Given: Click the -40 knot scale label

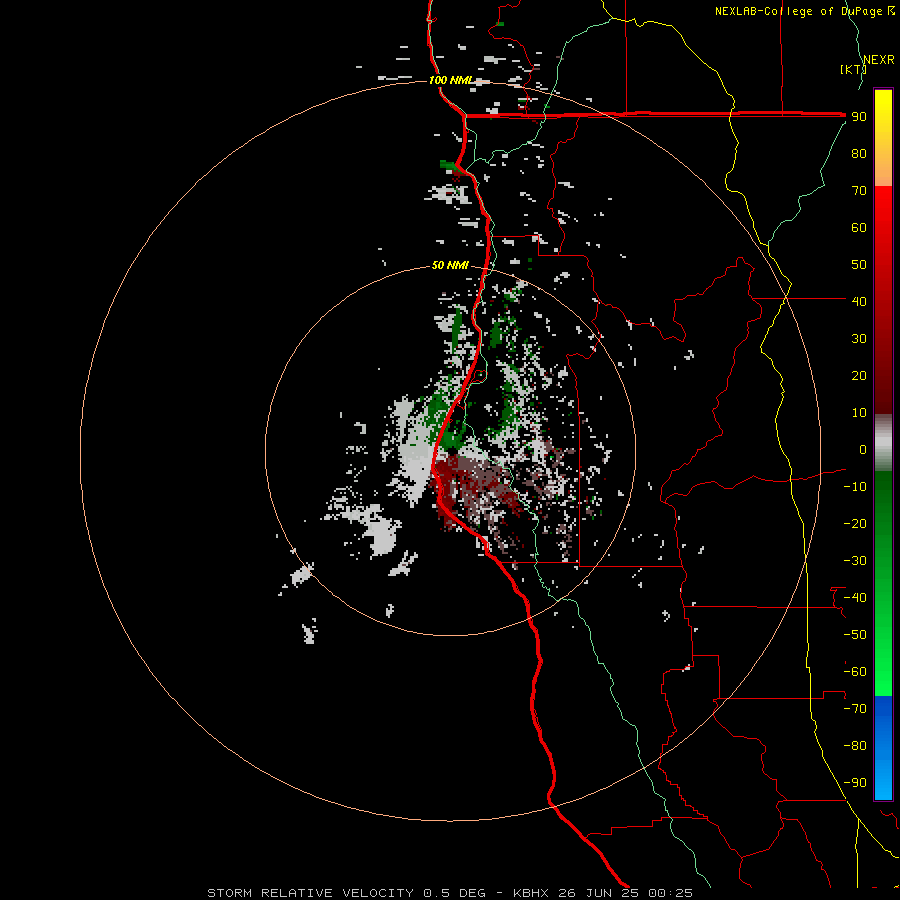Looking at the screenshot, I should tap(855, 598).
